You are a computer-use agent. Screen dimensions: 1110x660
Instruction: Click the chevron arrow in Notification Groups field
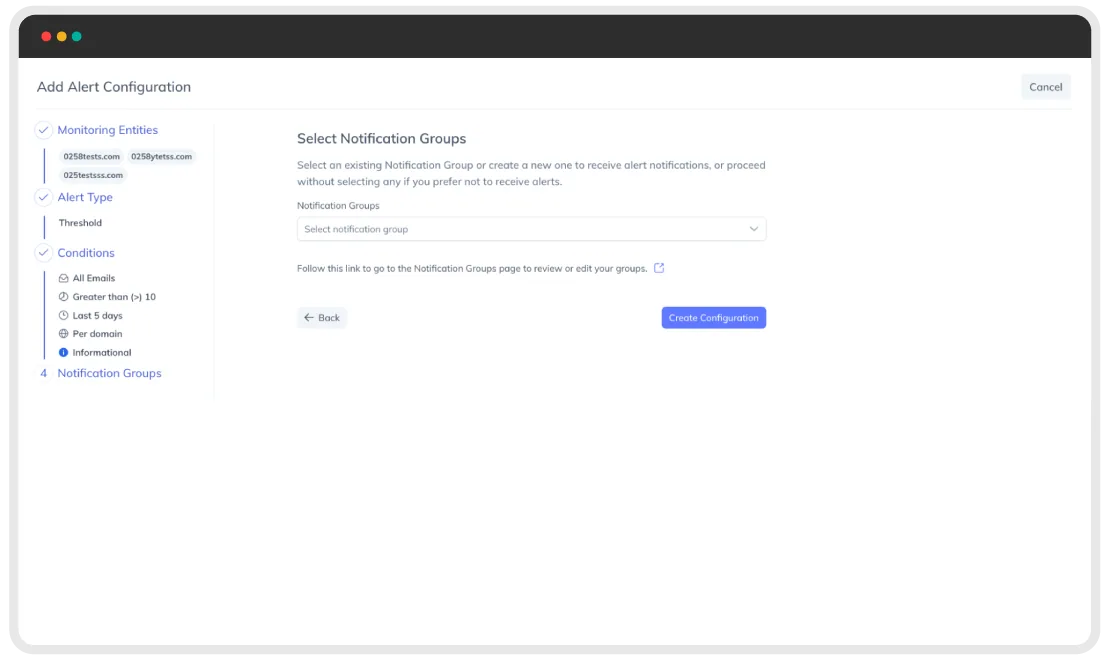pyautogui.click(x=753, y=229)
